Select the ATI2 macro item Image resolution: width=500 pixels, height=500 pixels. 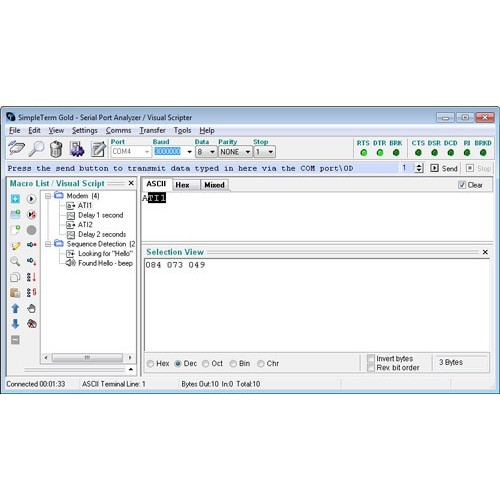pyautogui.click(x=85, y=225)
